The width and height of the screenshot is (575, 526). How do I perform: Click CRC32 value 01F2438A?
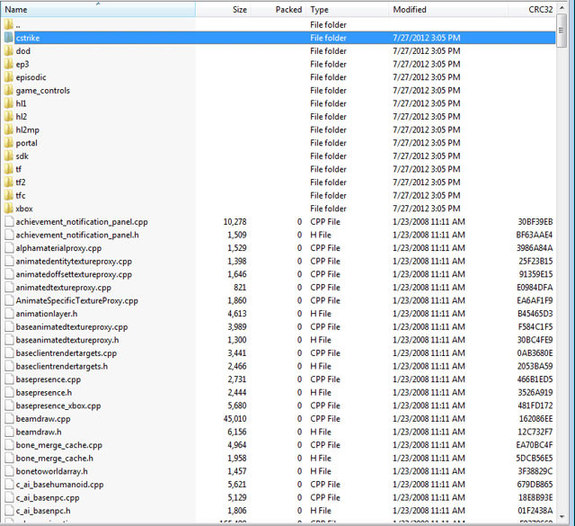pyautogui.click(x=535, y=511)
